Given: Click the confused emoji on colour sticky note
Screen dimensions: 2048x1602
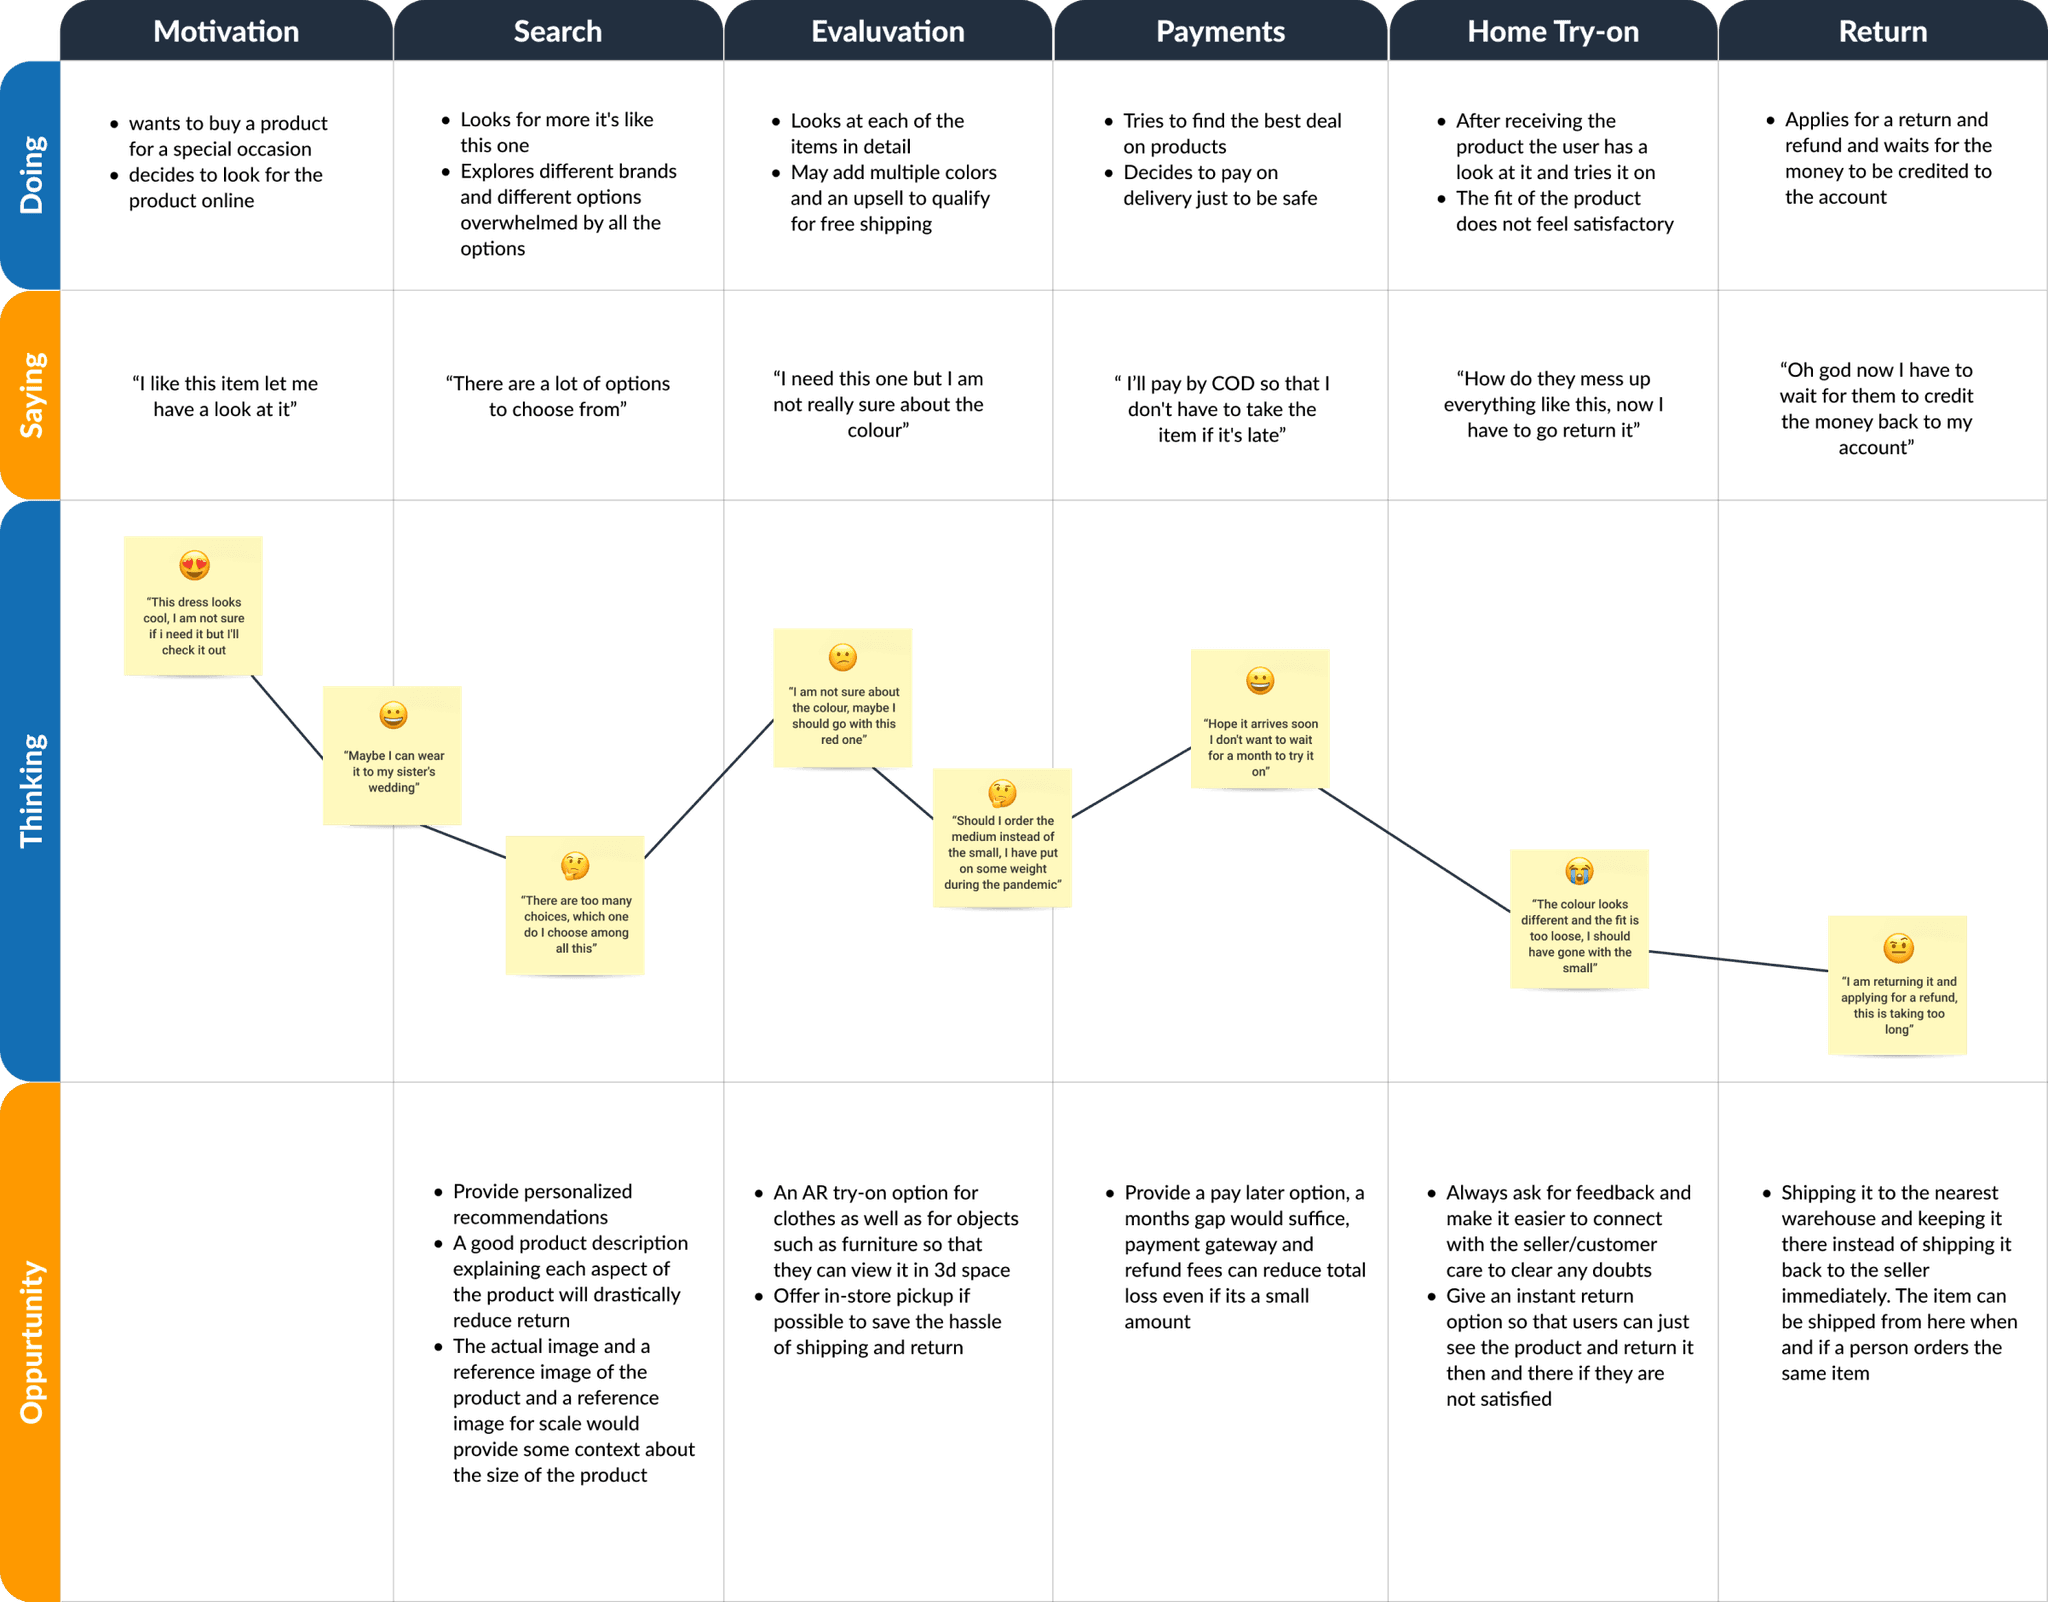Looking at the screenshot, I should click(x=843, y=657).
